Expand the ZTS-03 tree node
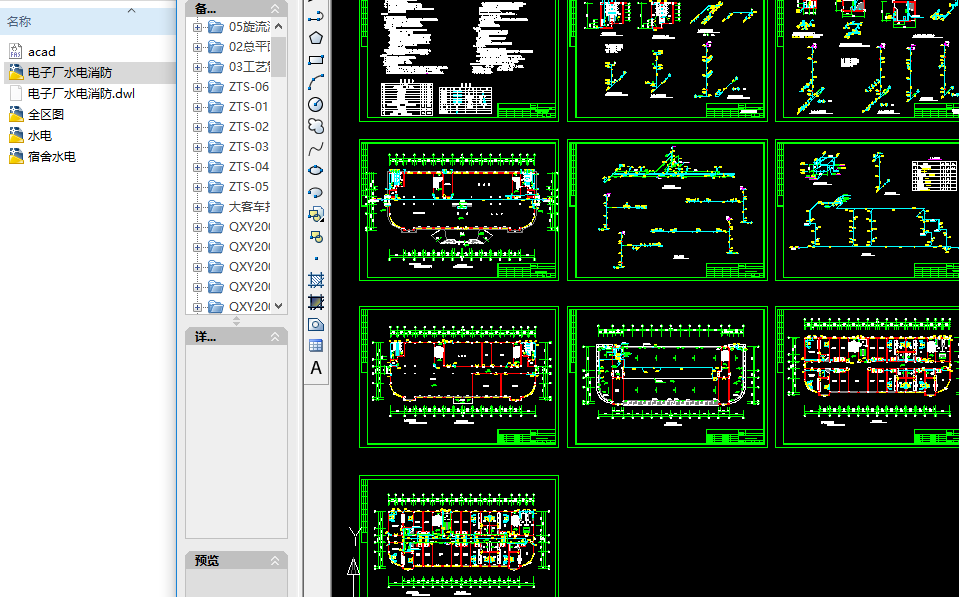959x597 pixels. coord(197,147)
